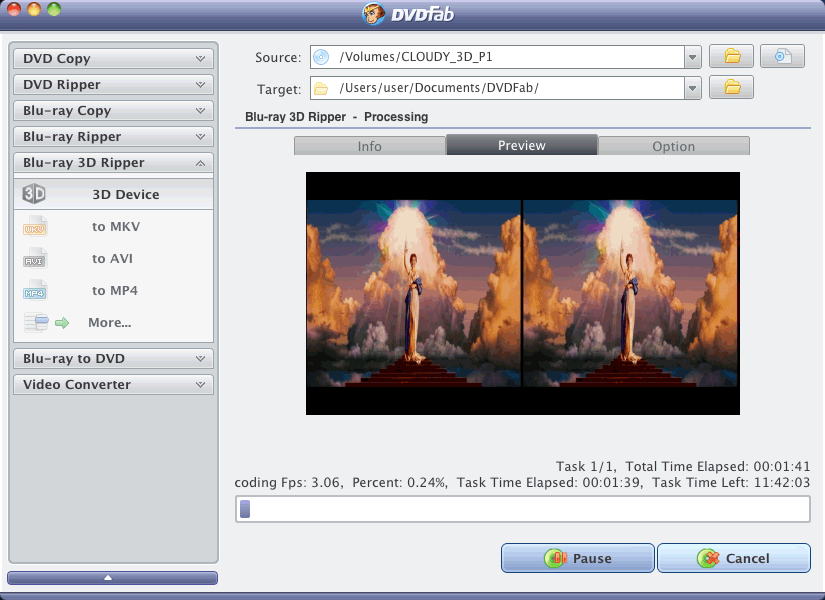Click the Task Time Left value 11:42:03
Viewport: 825px width, 600px height.
[781, 483]
